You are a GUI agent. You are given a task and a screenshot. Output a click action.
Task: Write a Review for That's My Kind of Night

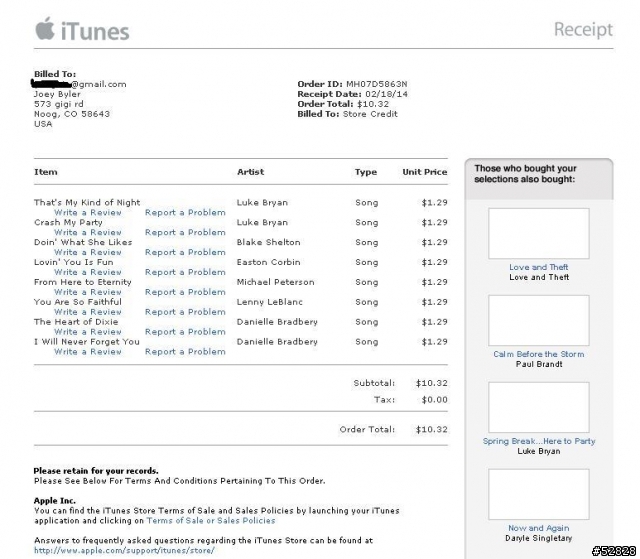pos(88,213)
